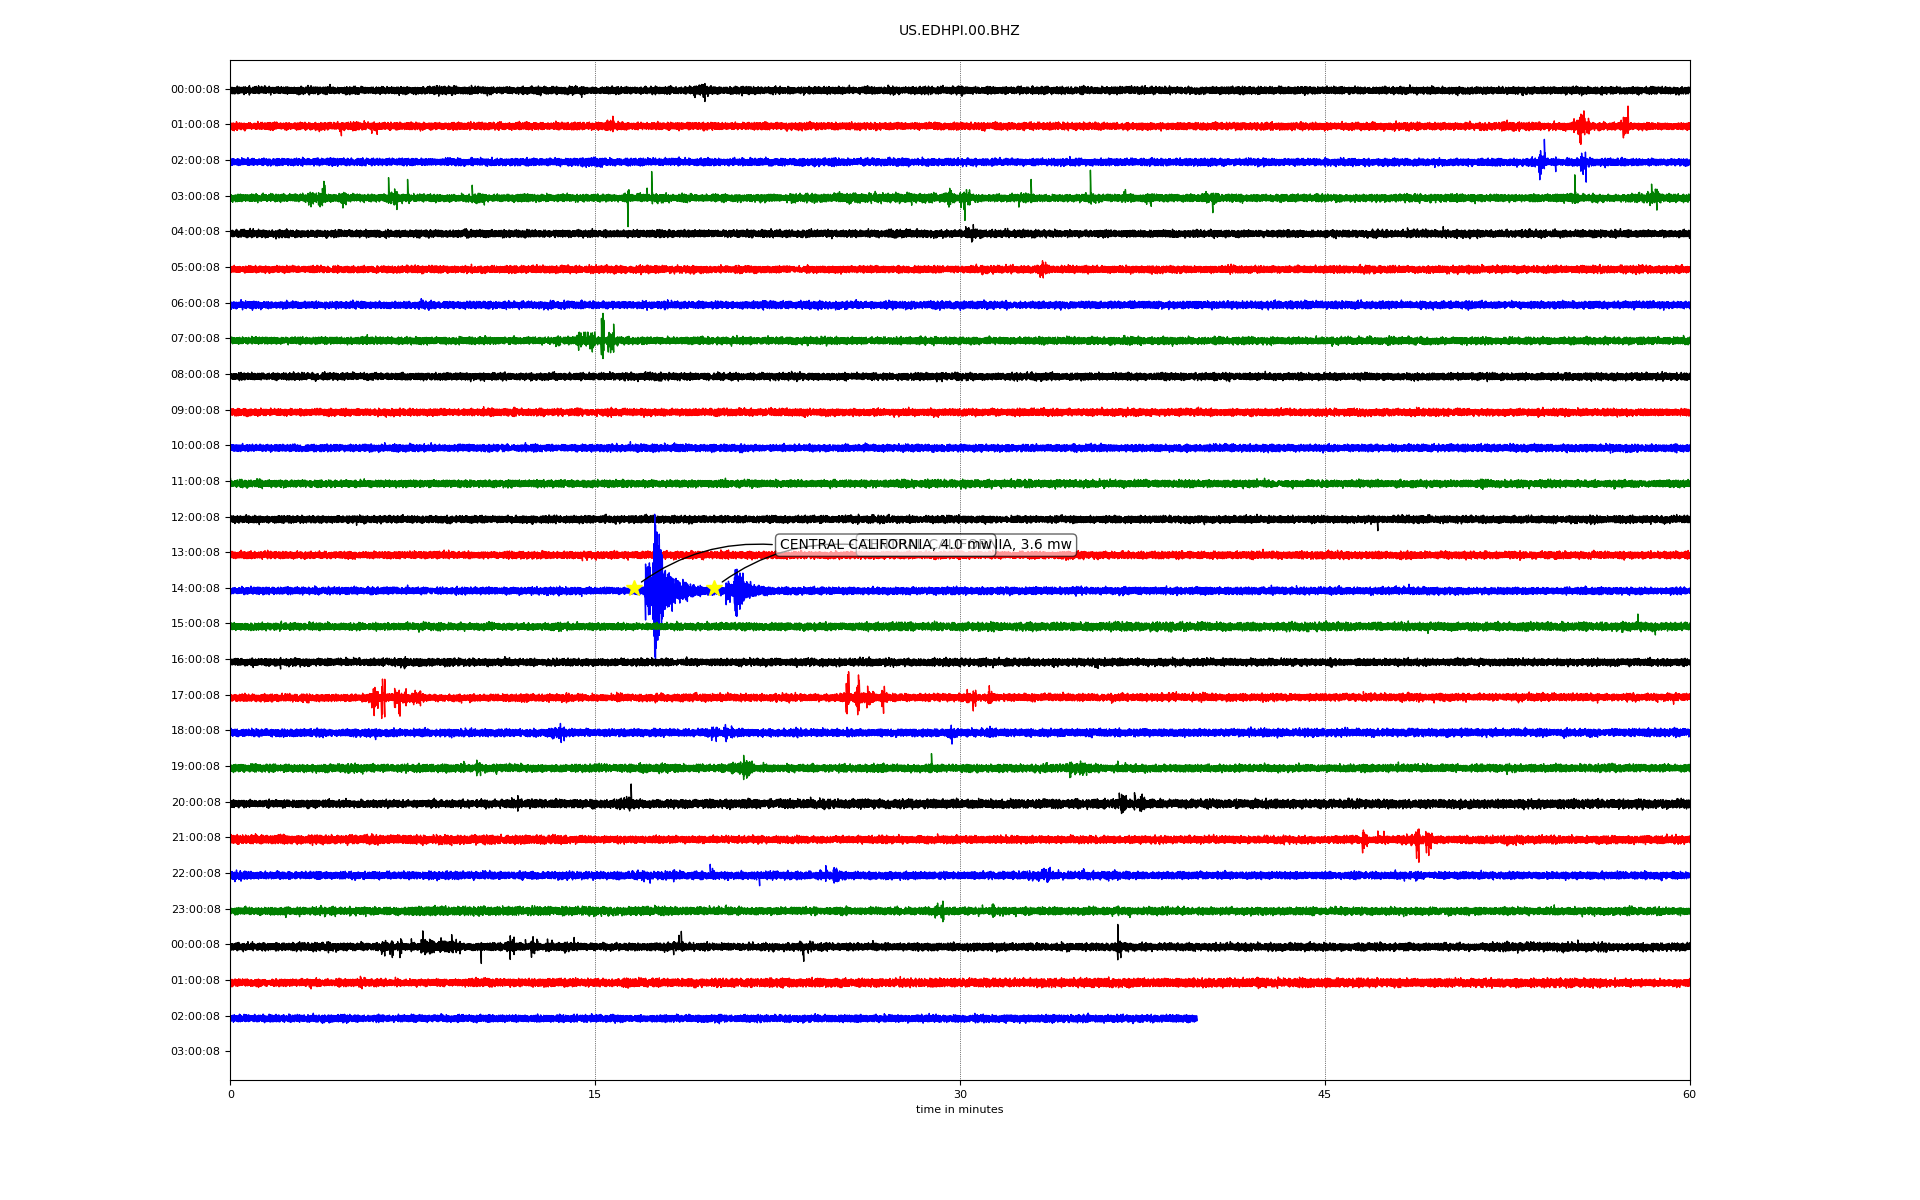Click the right yellow star earthquake marker

[x=714, y=588]
